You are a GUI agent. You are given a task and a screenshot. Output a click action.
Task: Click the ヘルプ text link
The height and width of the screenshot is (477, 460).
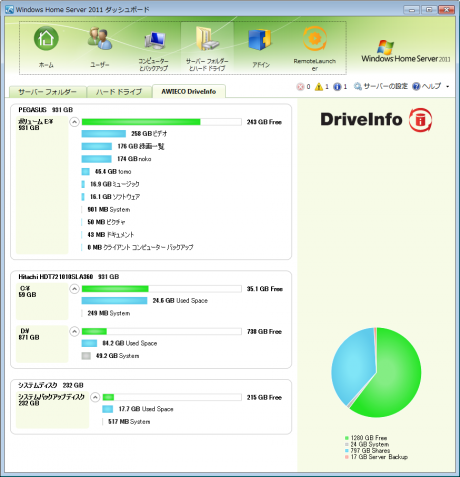pos(431,87)
